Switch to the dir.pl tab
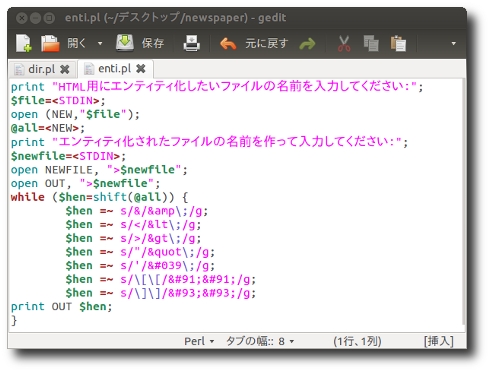 (42, 69)
